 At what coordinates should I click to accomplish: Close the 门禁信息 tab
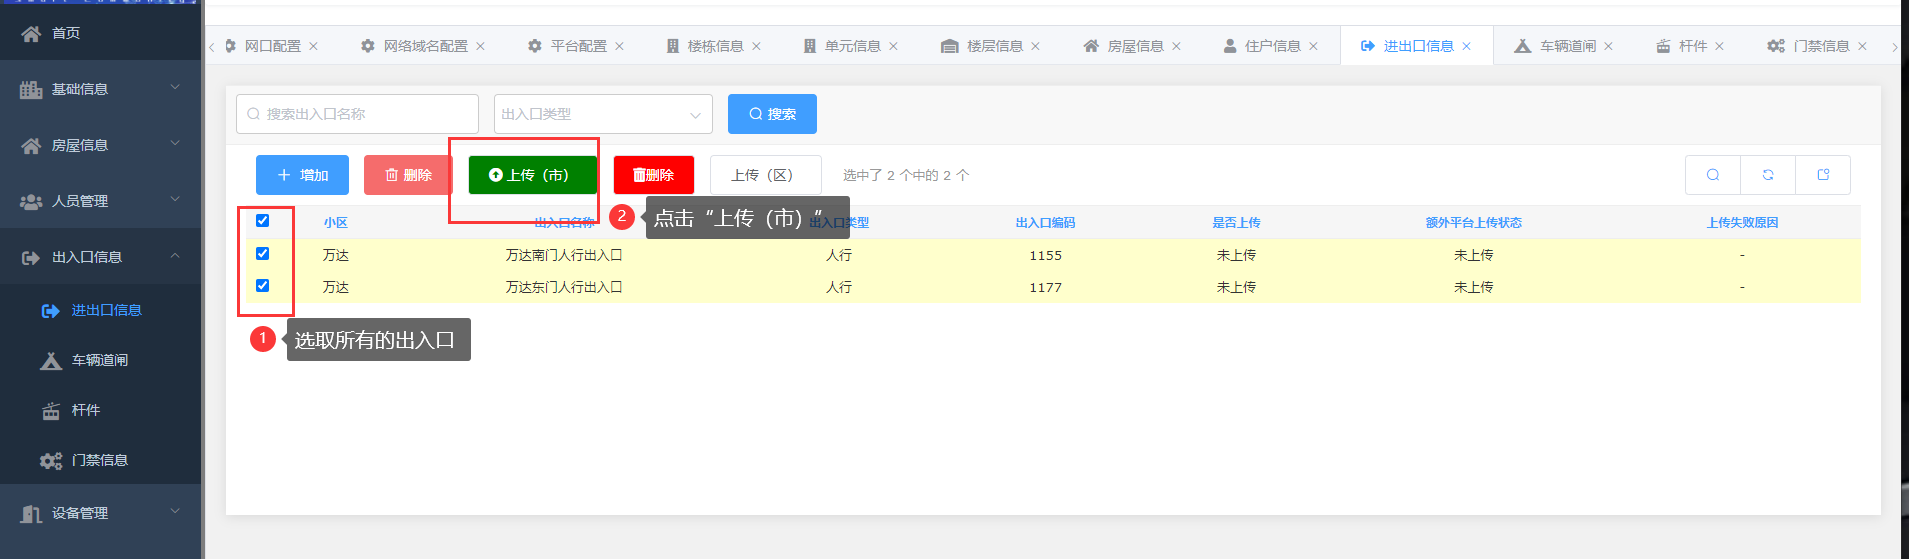(x=1862, y=46)
